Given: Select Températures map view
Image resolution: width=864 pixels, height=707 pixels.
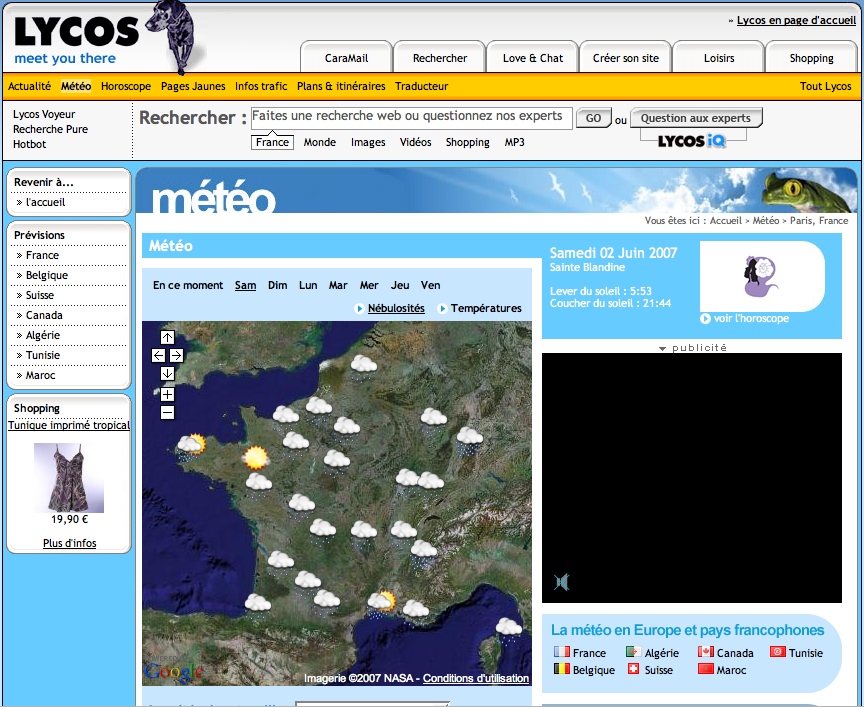Looking at the screenshot, I should (x=486, y=308).
